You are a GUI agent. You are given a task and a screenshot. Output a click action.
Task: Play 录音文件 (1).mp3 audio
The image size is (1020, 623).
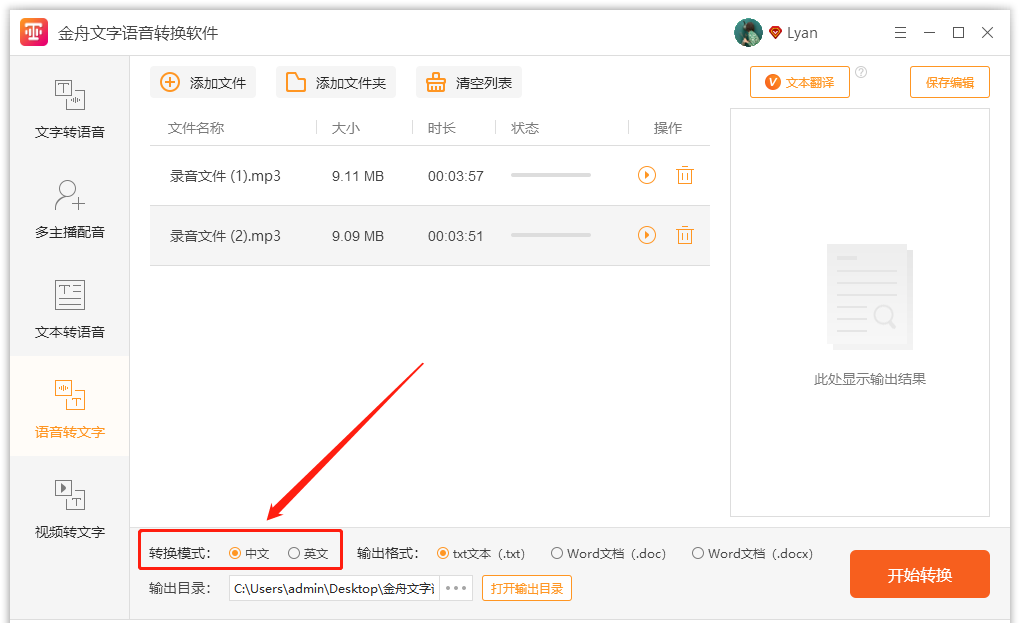(647, 176)
